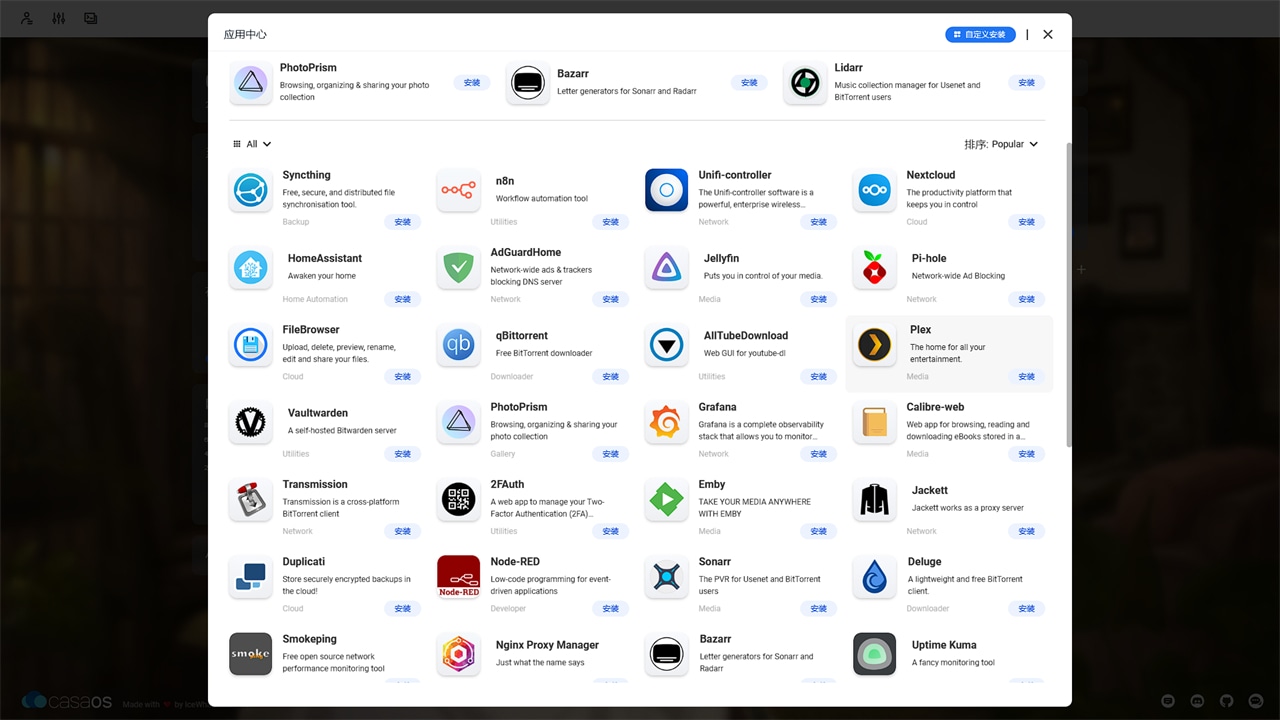Open settings sliders icon in top bar
Screen dimensions: 1280x720
point(59,18)
